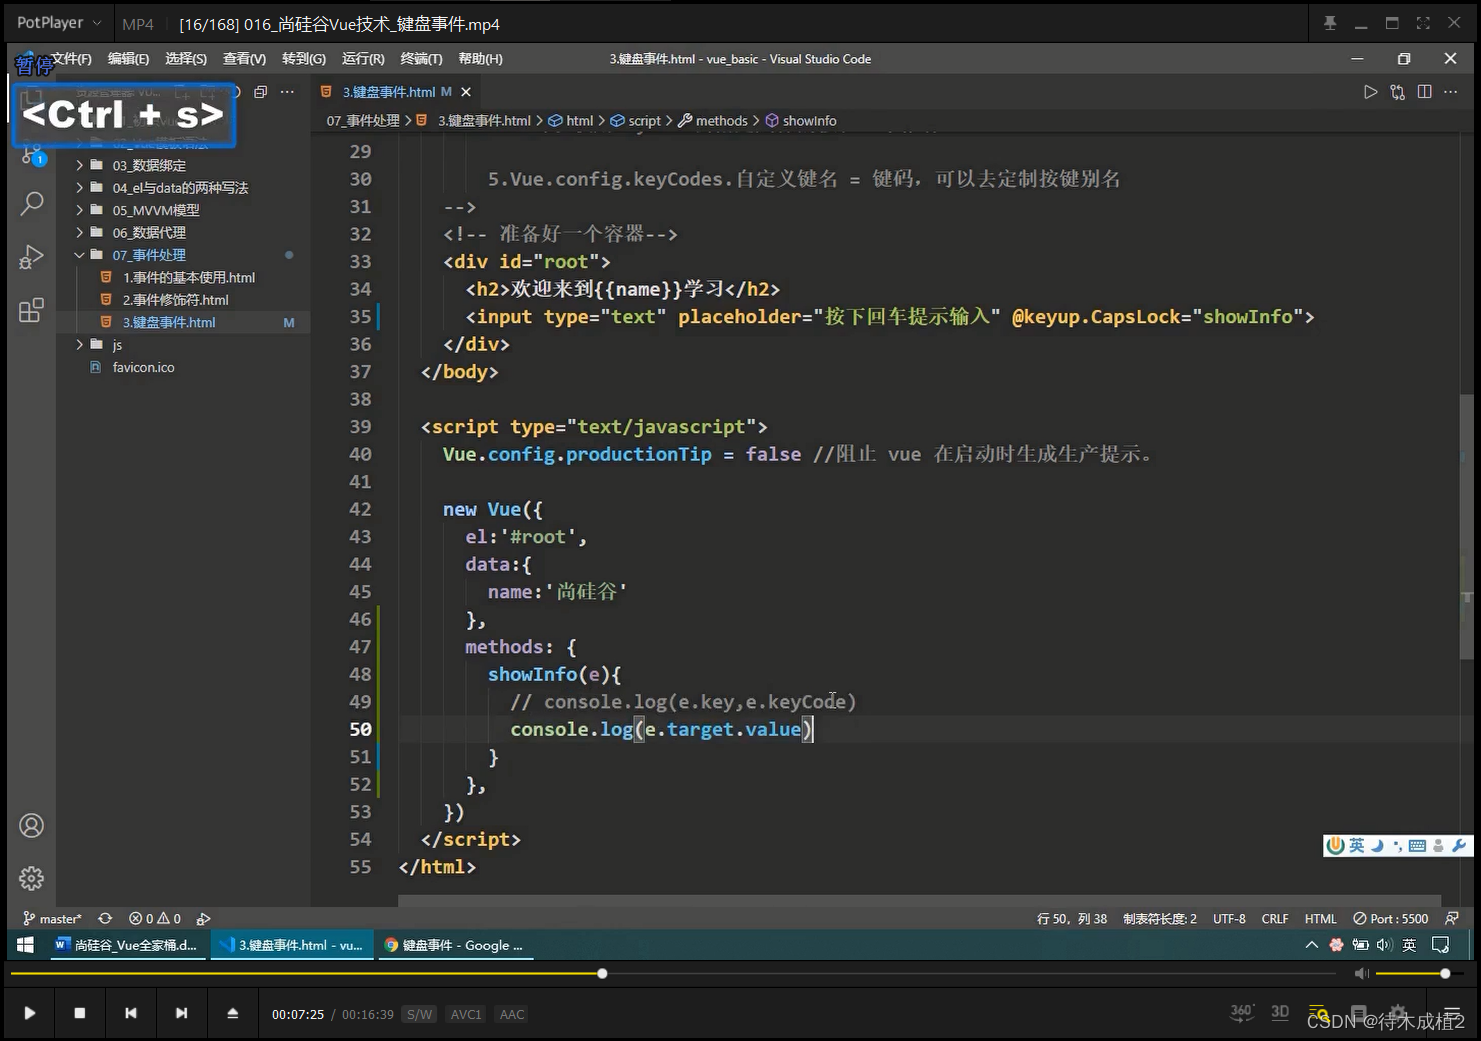Image resolution: width=1481 pixels, height=1041 pixels.
Task: Open the 运行(R) menu
Action: (363, 59)
